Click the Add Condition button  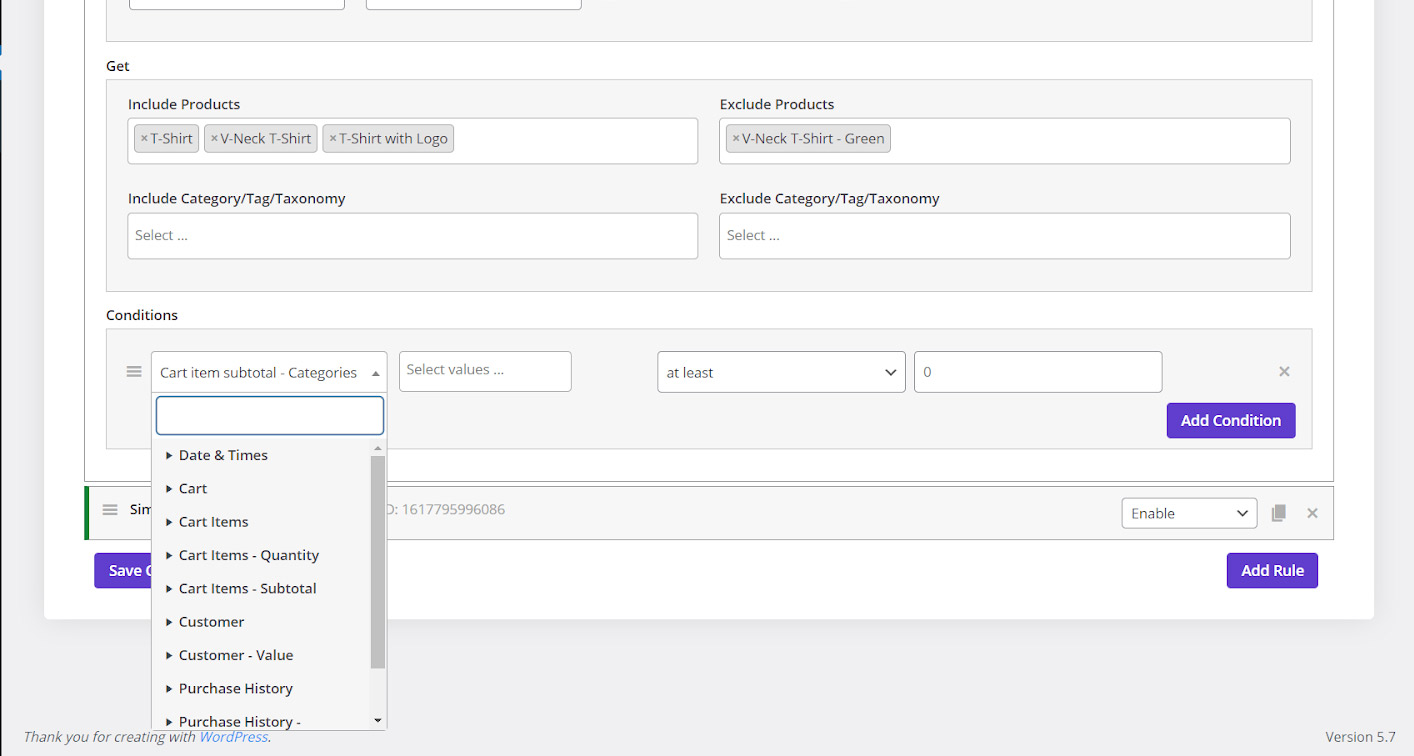point(1230,421)
